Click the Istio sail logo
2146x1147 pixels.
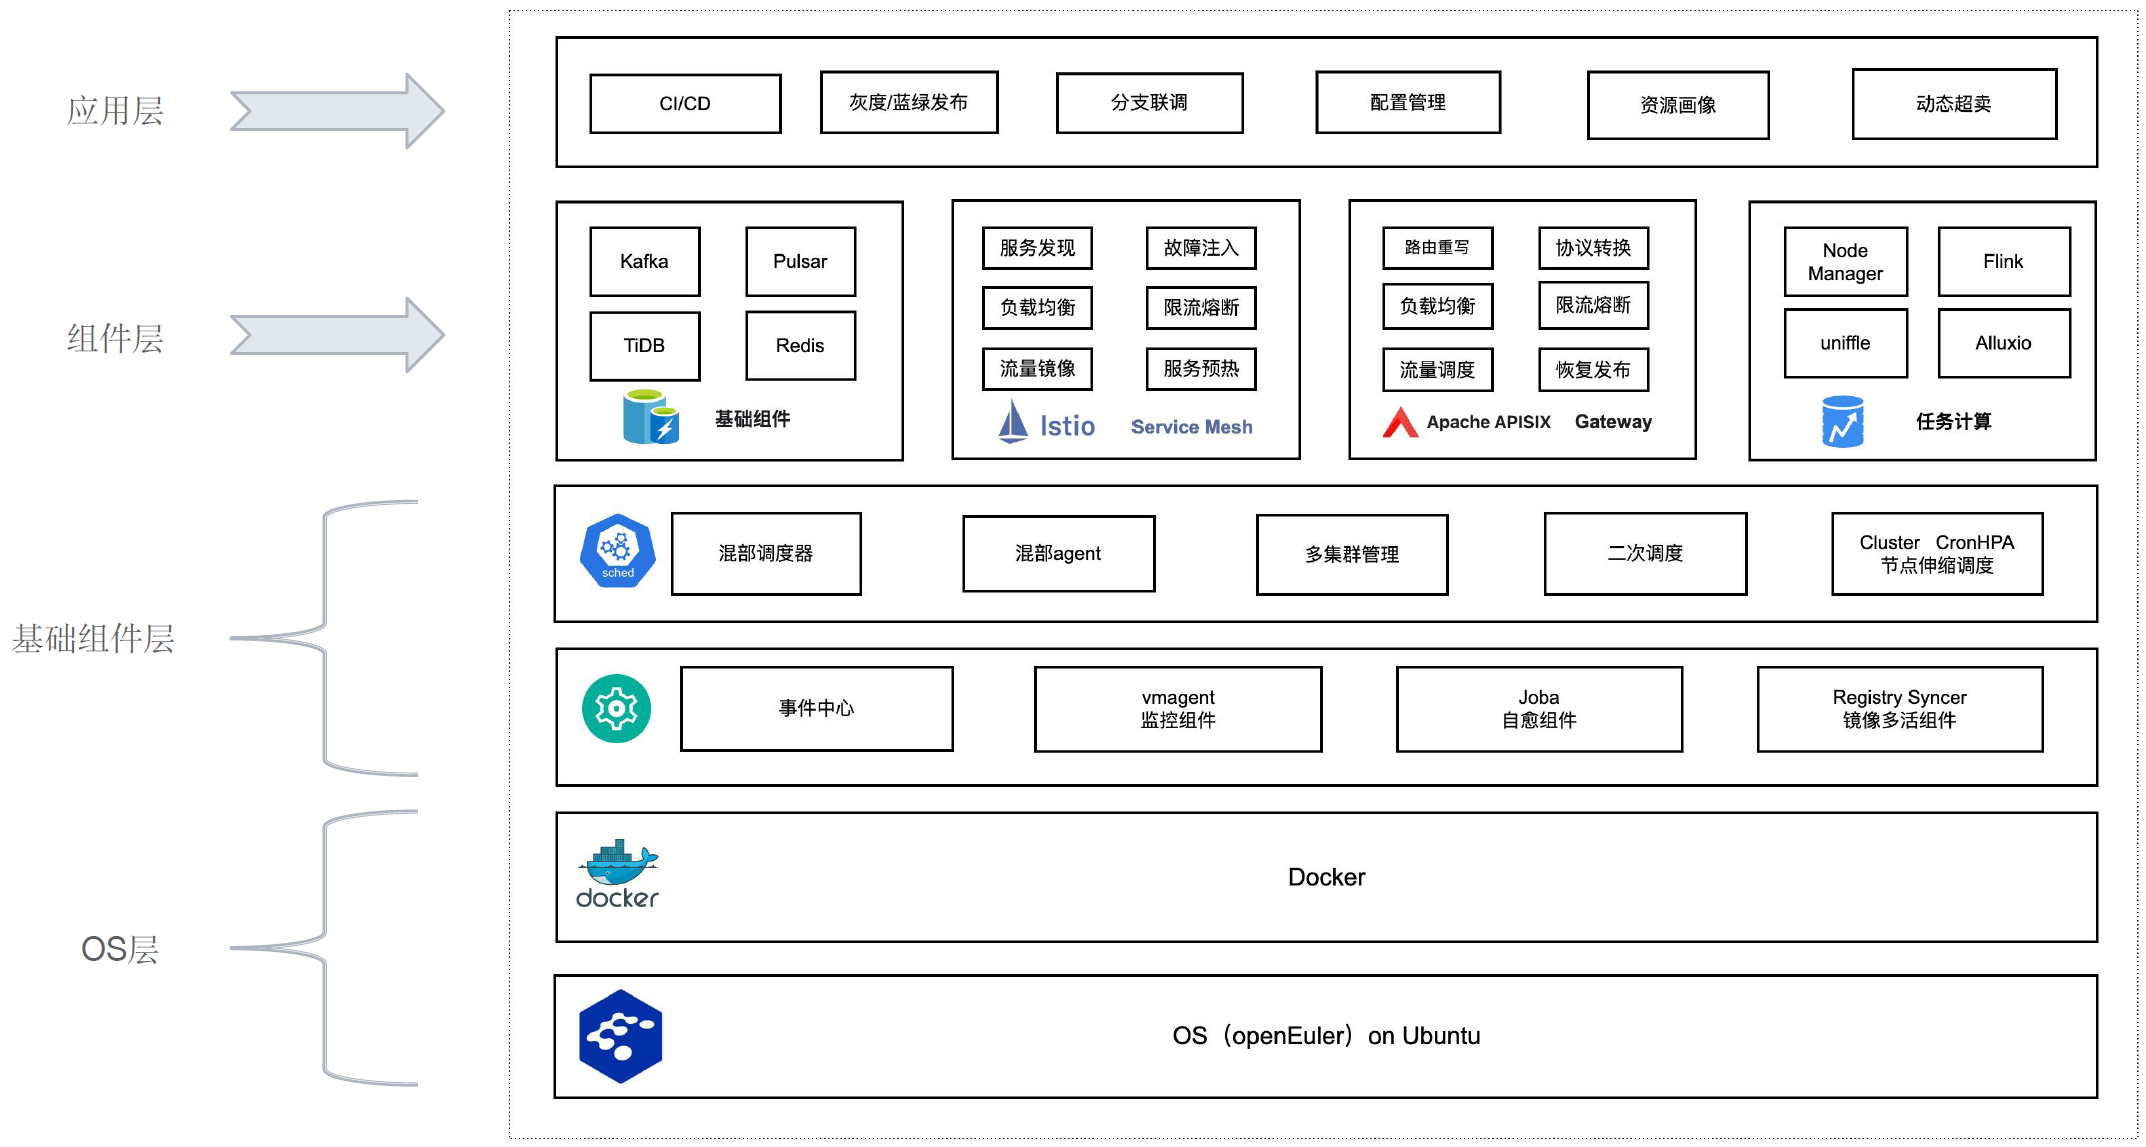[x=1013, y=421]
